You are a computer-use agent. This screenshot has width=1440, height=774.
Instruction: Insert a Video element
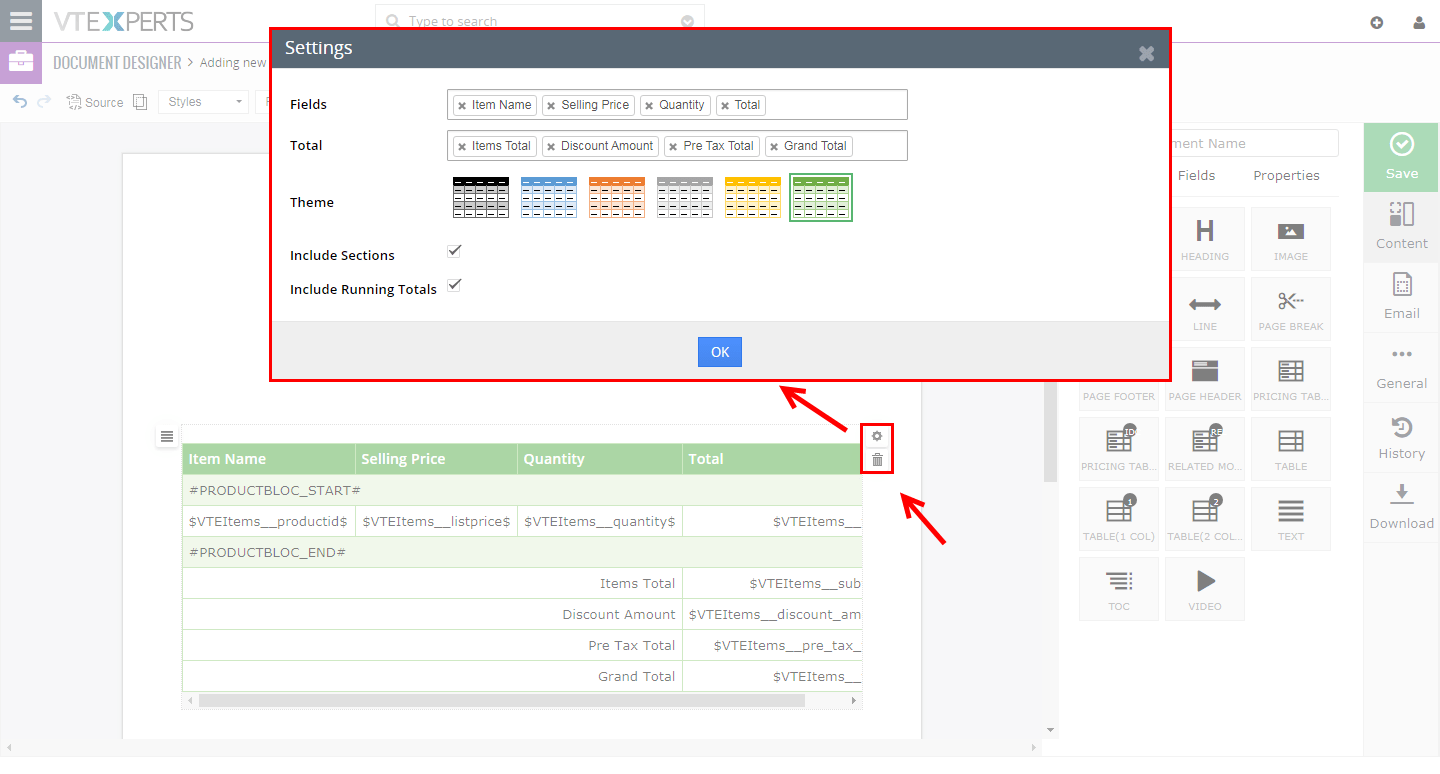click(1205, 588)
